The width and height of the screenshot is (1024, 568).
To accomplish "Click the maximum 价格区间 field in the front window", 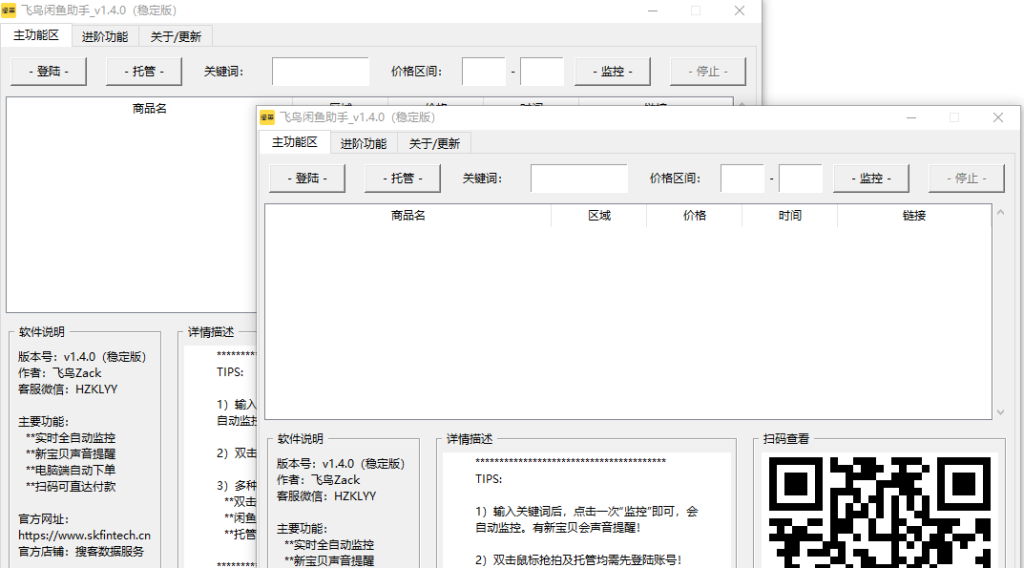I will pos(800,178).
